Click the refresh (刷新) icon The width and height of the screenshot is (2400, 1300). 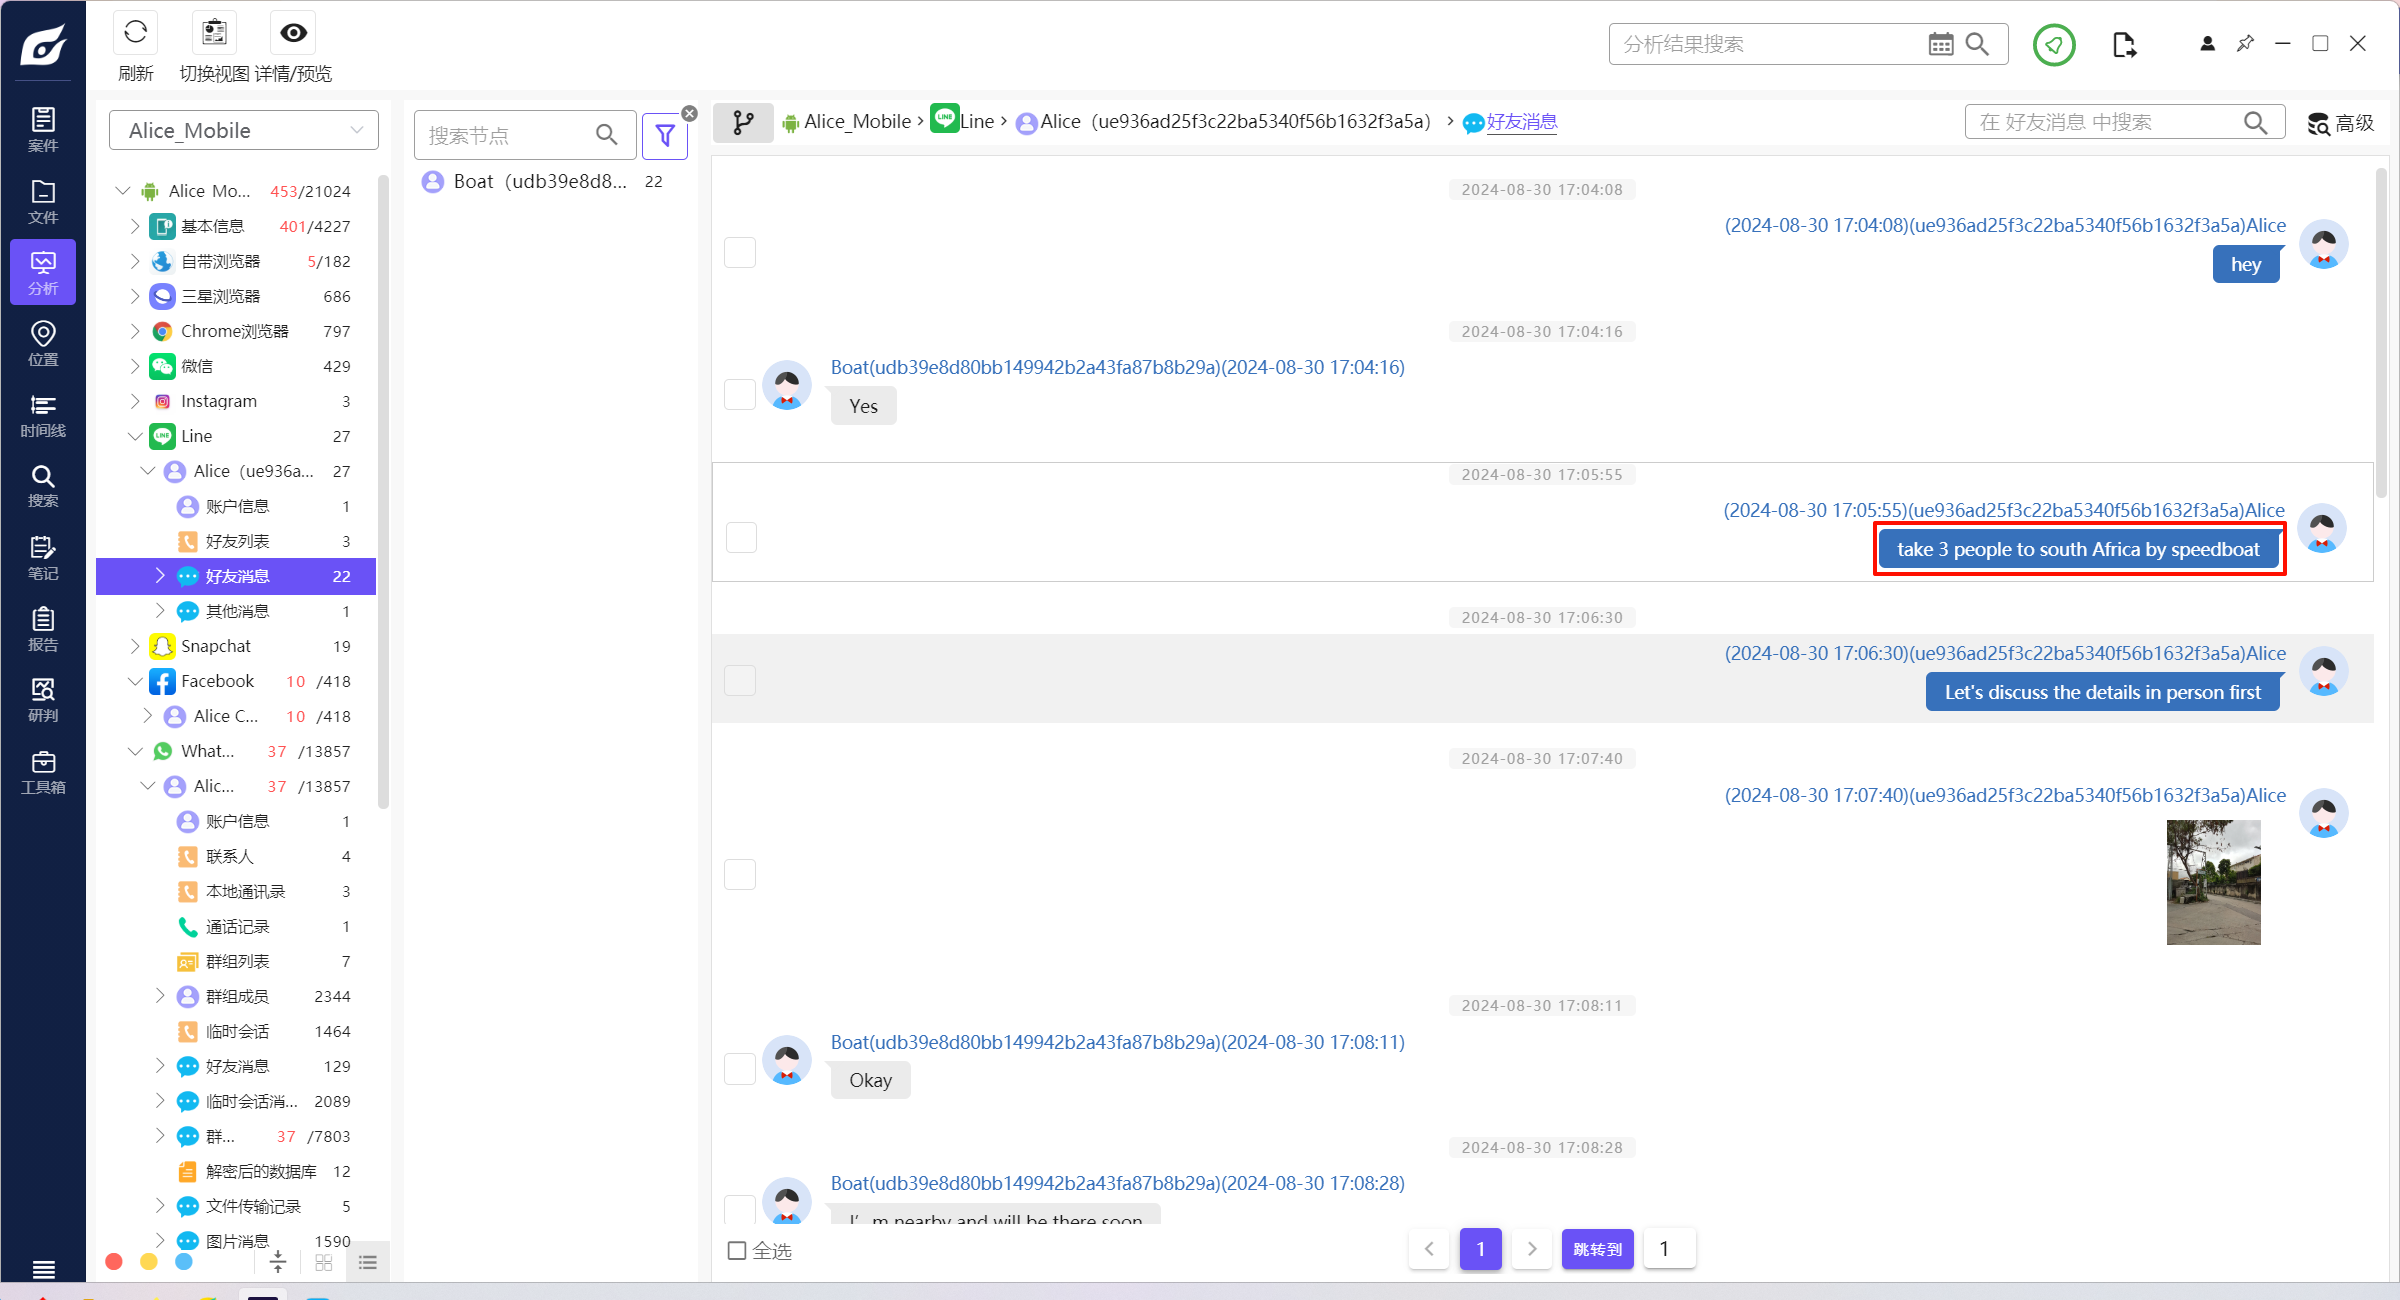pos(135,34)
